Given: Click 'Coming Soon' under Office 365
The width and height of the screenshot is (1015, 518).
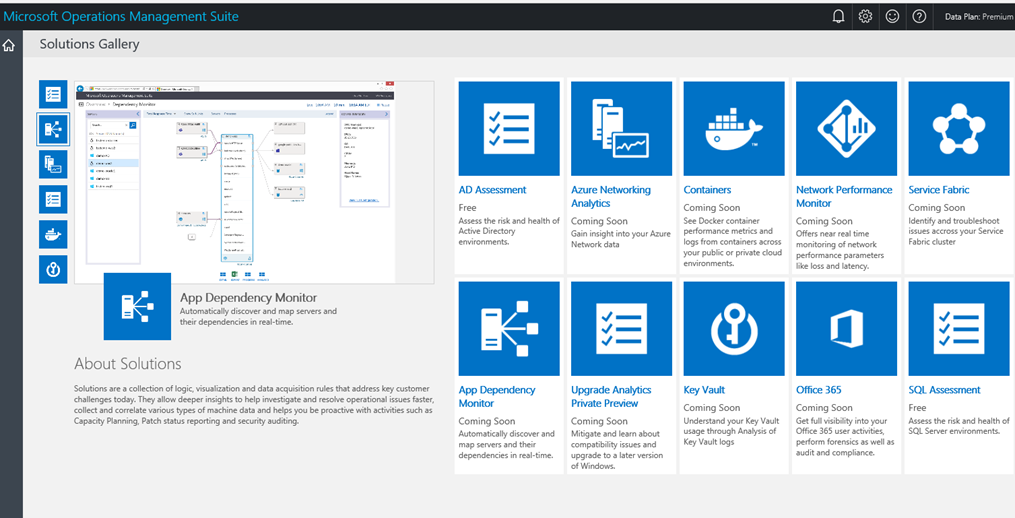Looking at the screenshot, I should [x=824, y=408].
